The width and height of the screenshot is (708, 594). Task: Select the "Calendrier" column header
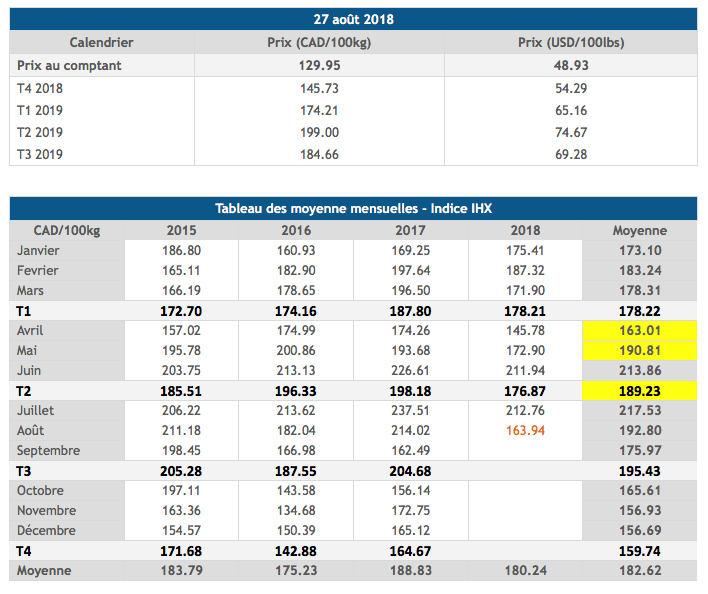(x=101, y=42)
